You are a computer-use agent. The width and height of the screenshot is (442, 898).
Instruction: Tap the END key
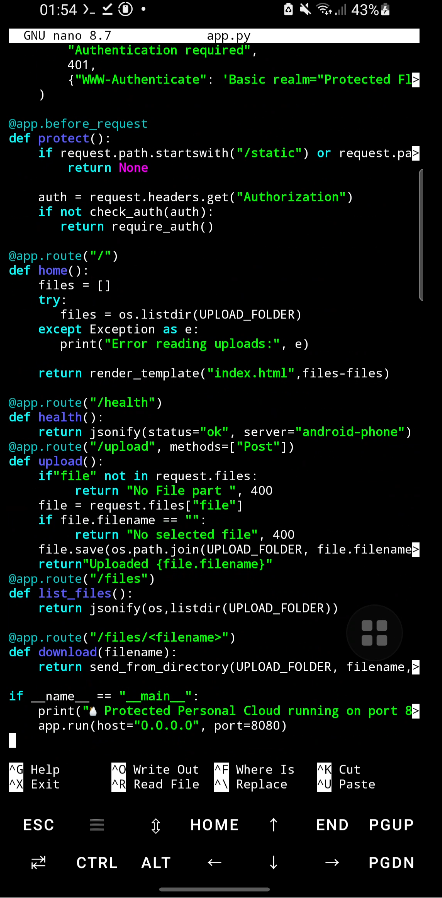coord(332,825)
